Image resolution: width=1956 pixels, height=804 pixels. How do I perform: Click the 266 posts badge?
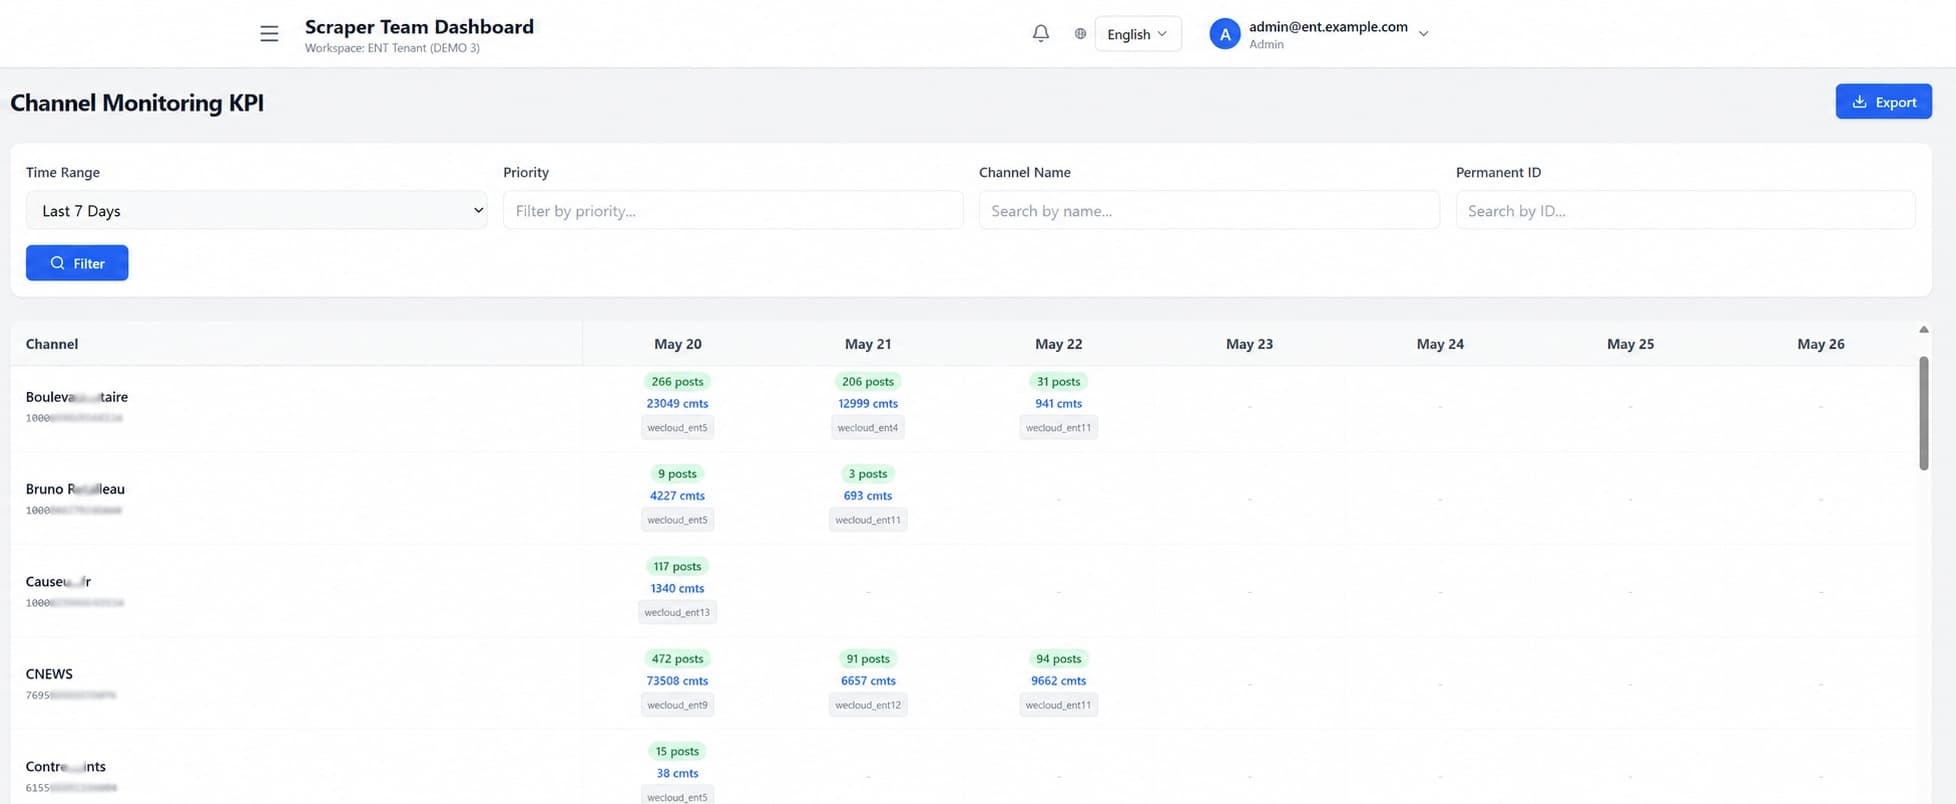(x=677, y=381)
